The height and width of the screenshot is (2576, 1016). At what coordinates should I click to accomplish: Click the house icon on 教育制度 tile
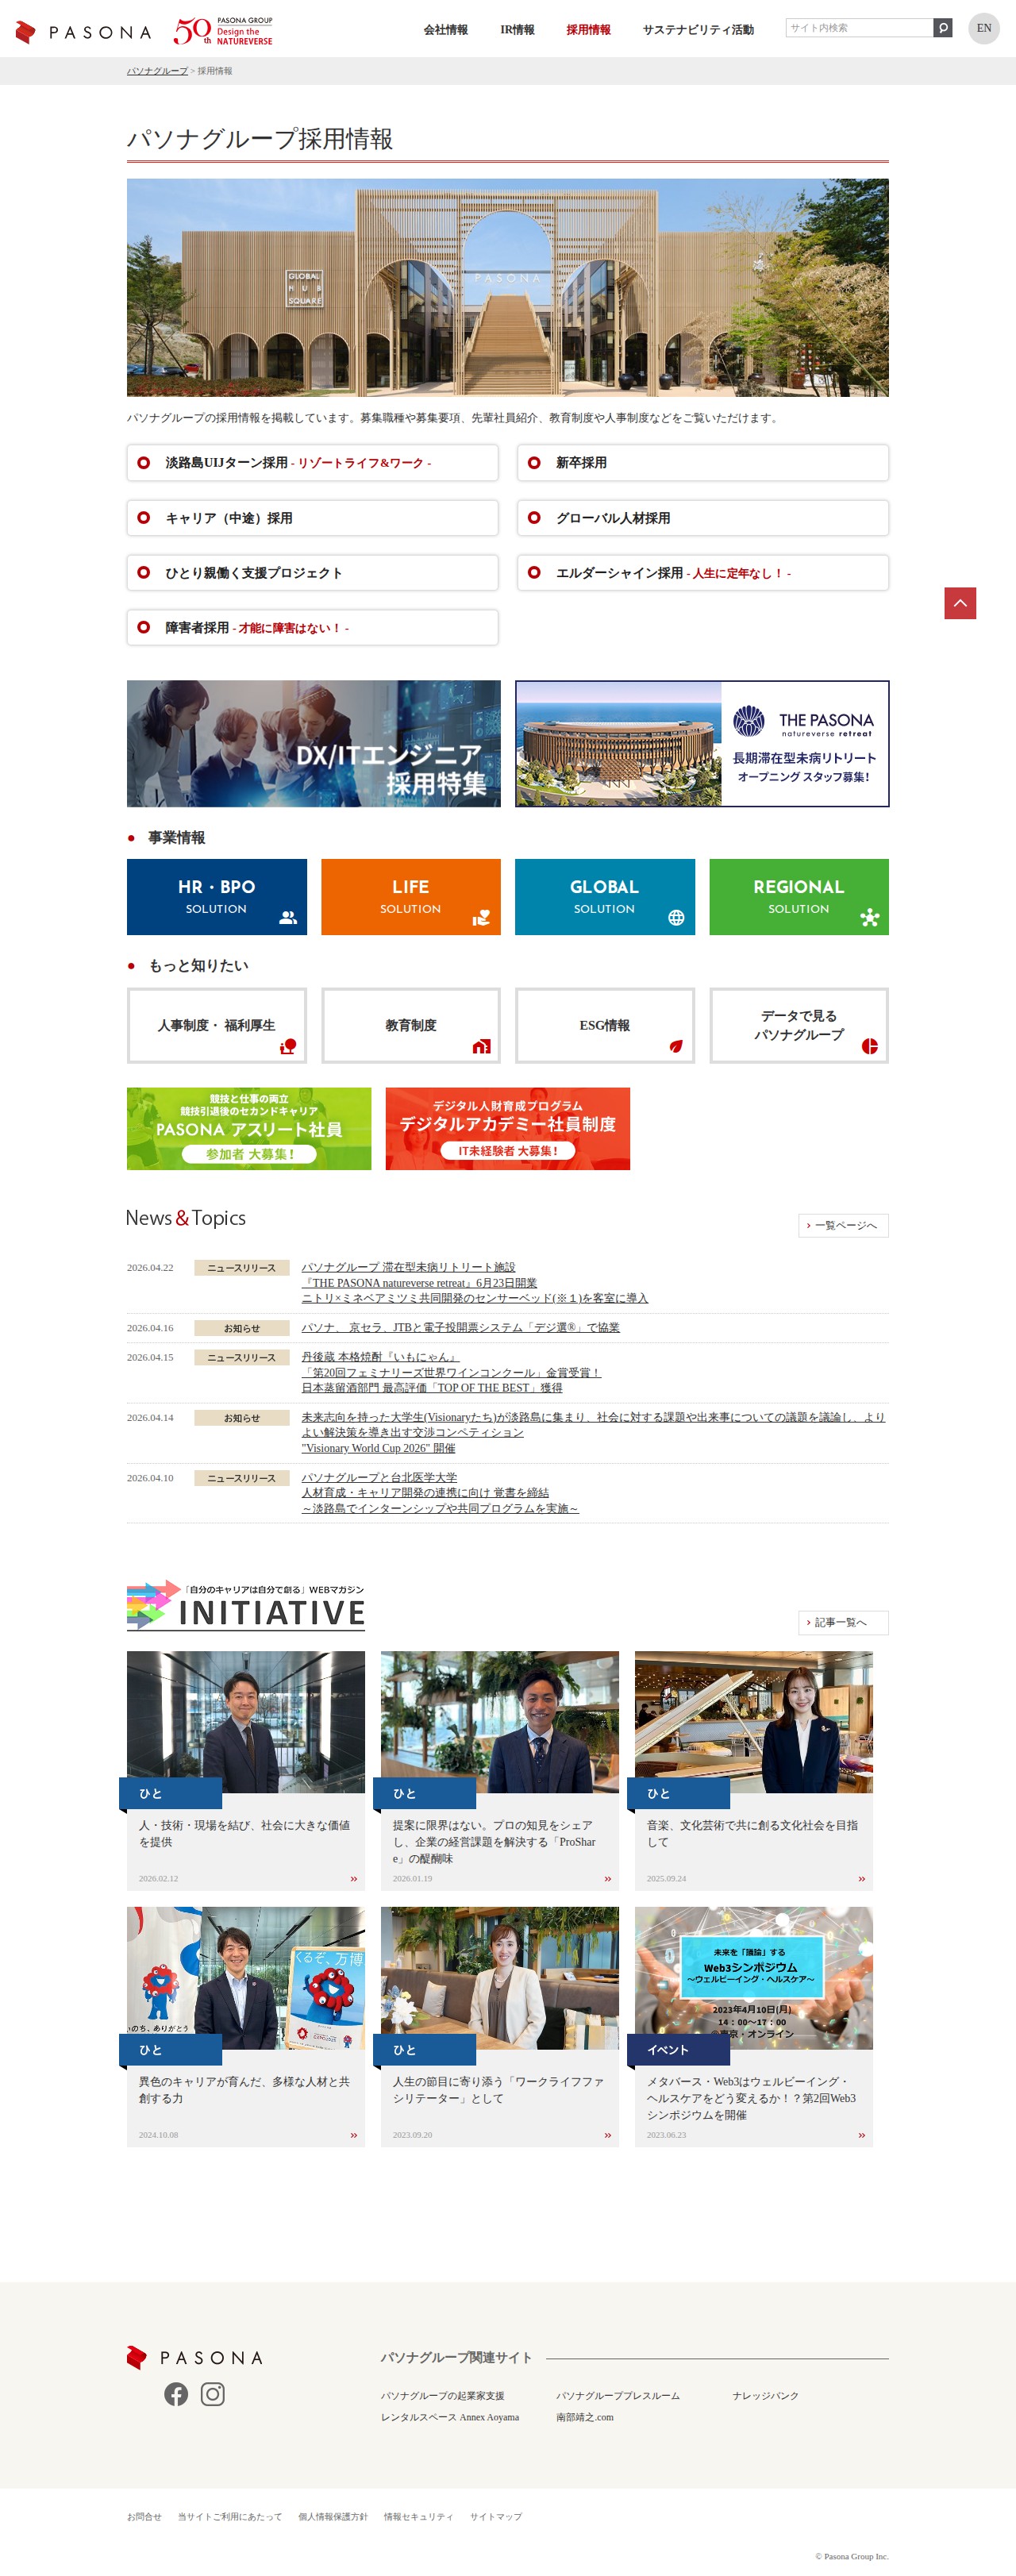tap(482, 1046)
